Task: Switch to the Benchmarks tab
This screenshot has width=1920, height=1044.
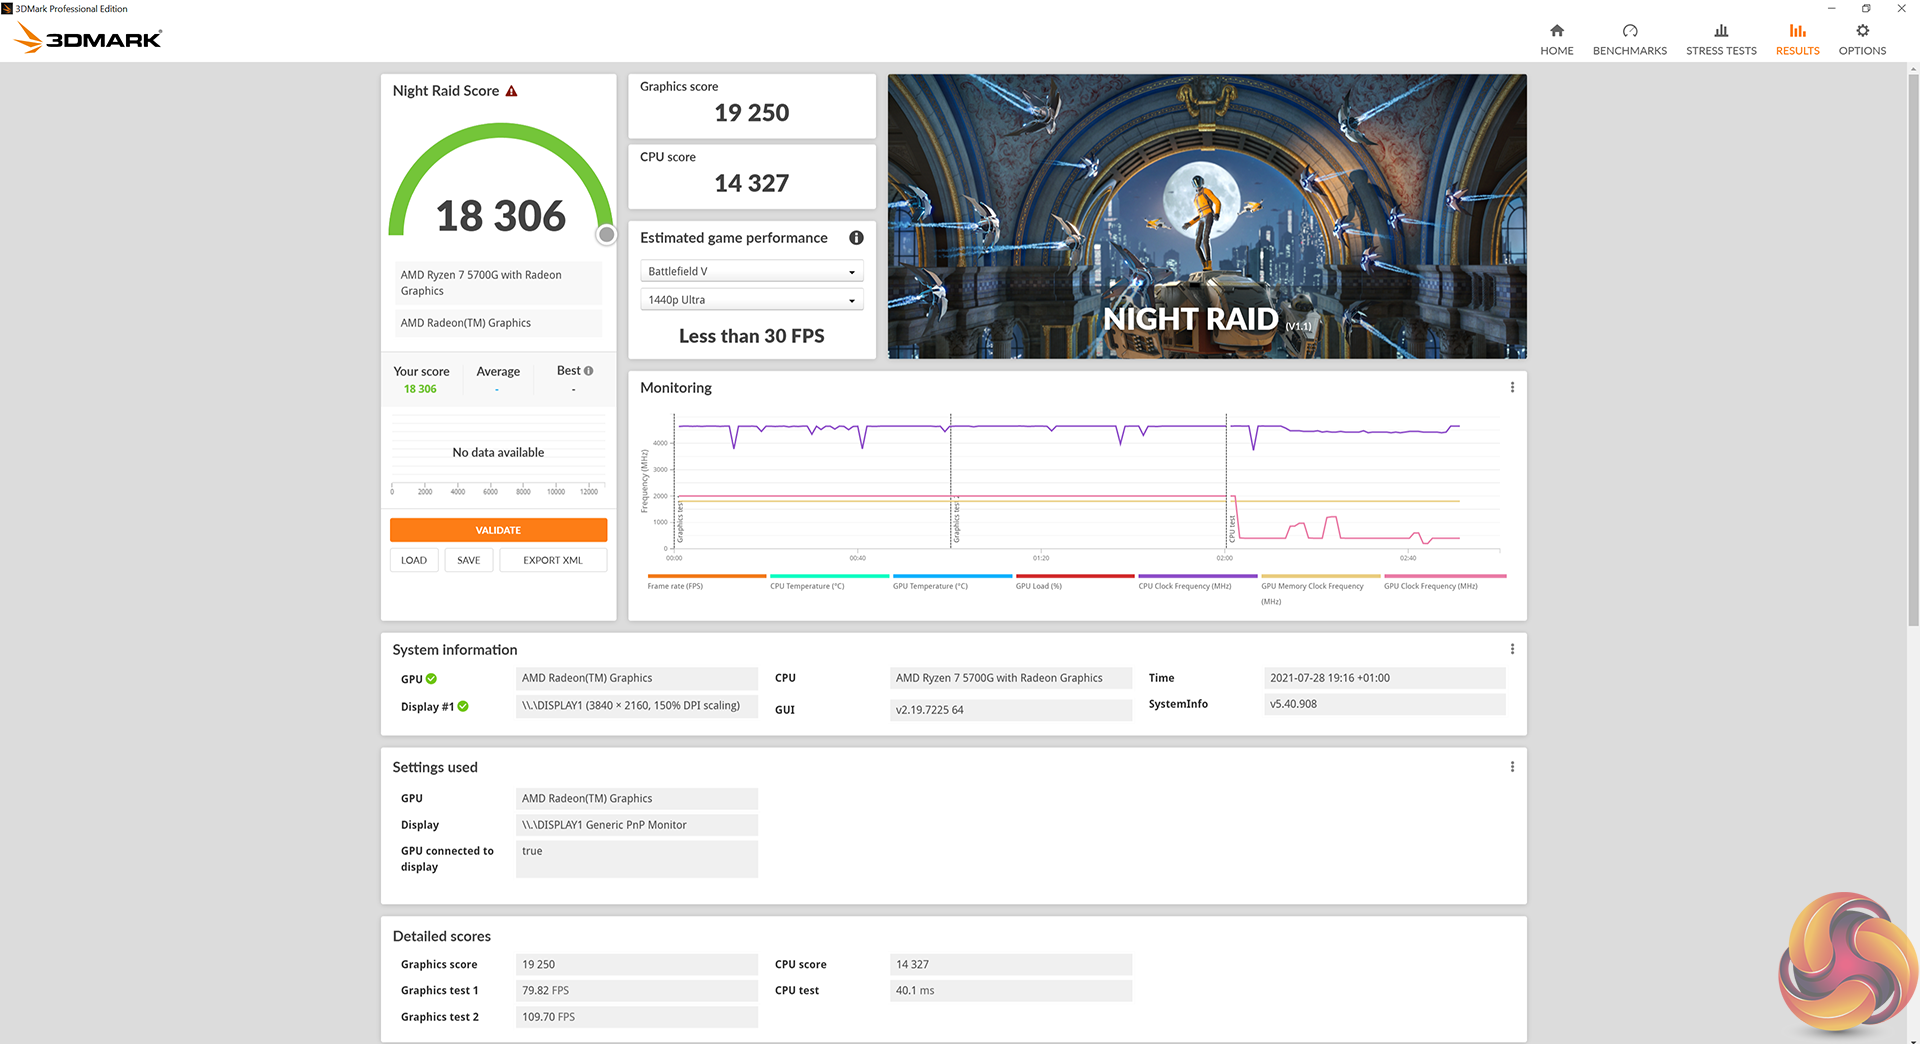Action: [x=1629, y=40]
